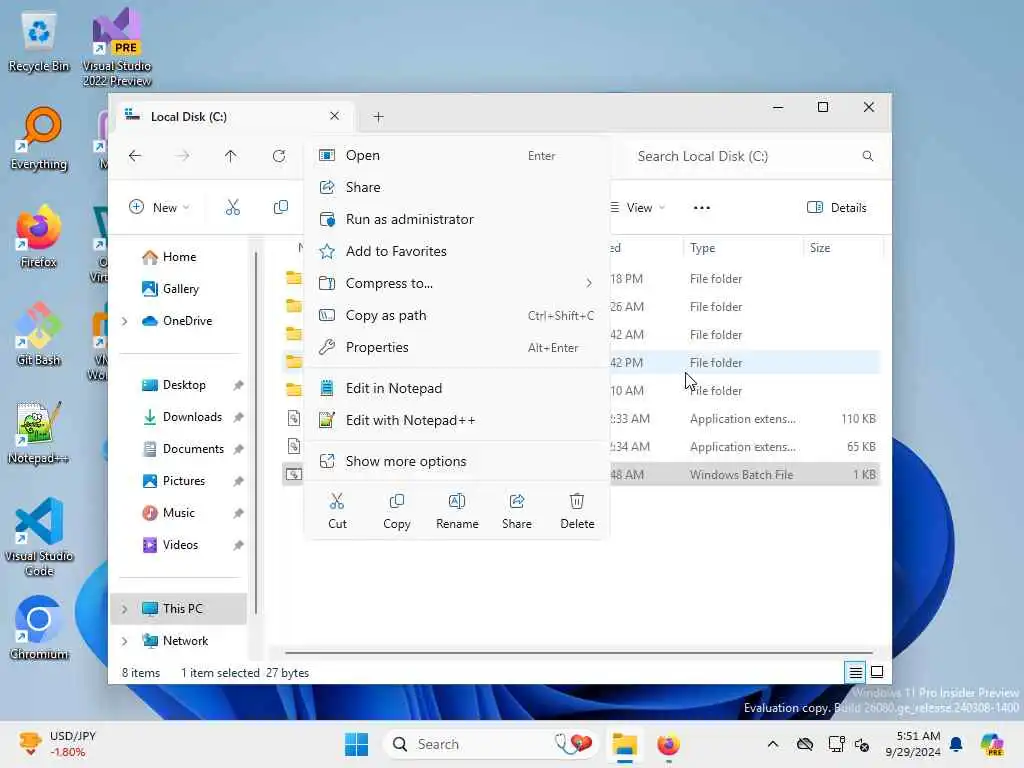Image resolution: width=1024 pixels, height=768 pixels.
Task: Open Git Bash desktop shortcut
Action: click(x=39, y=334)
